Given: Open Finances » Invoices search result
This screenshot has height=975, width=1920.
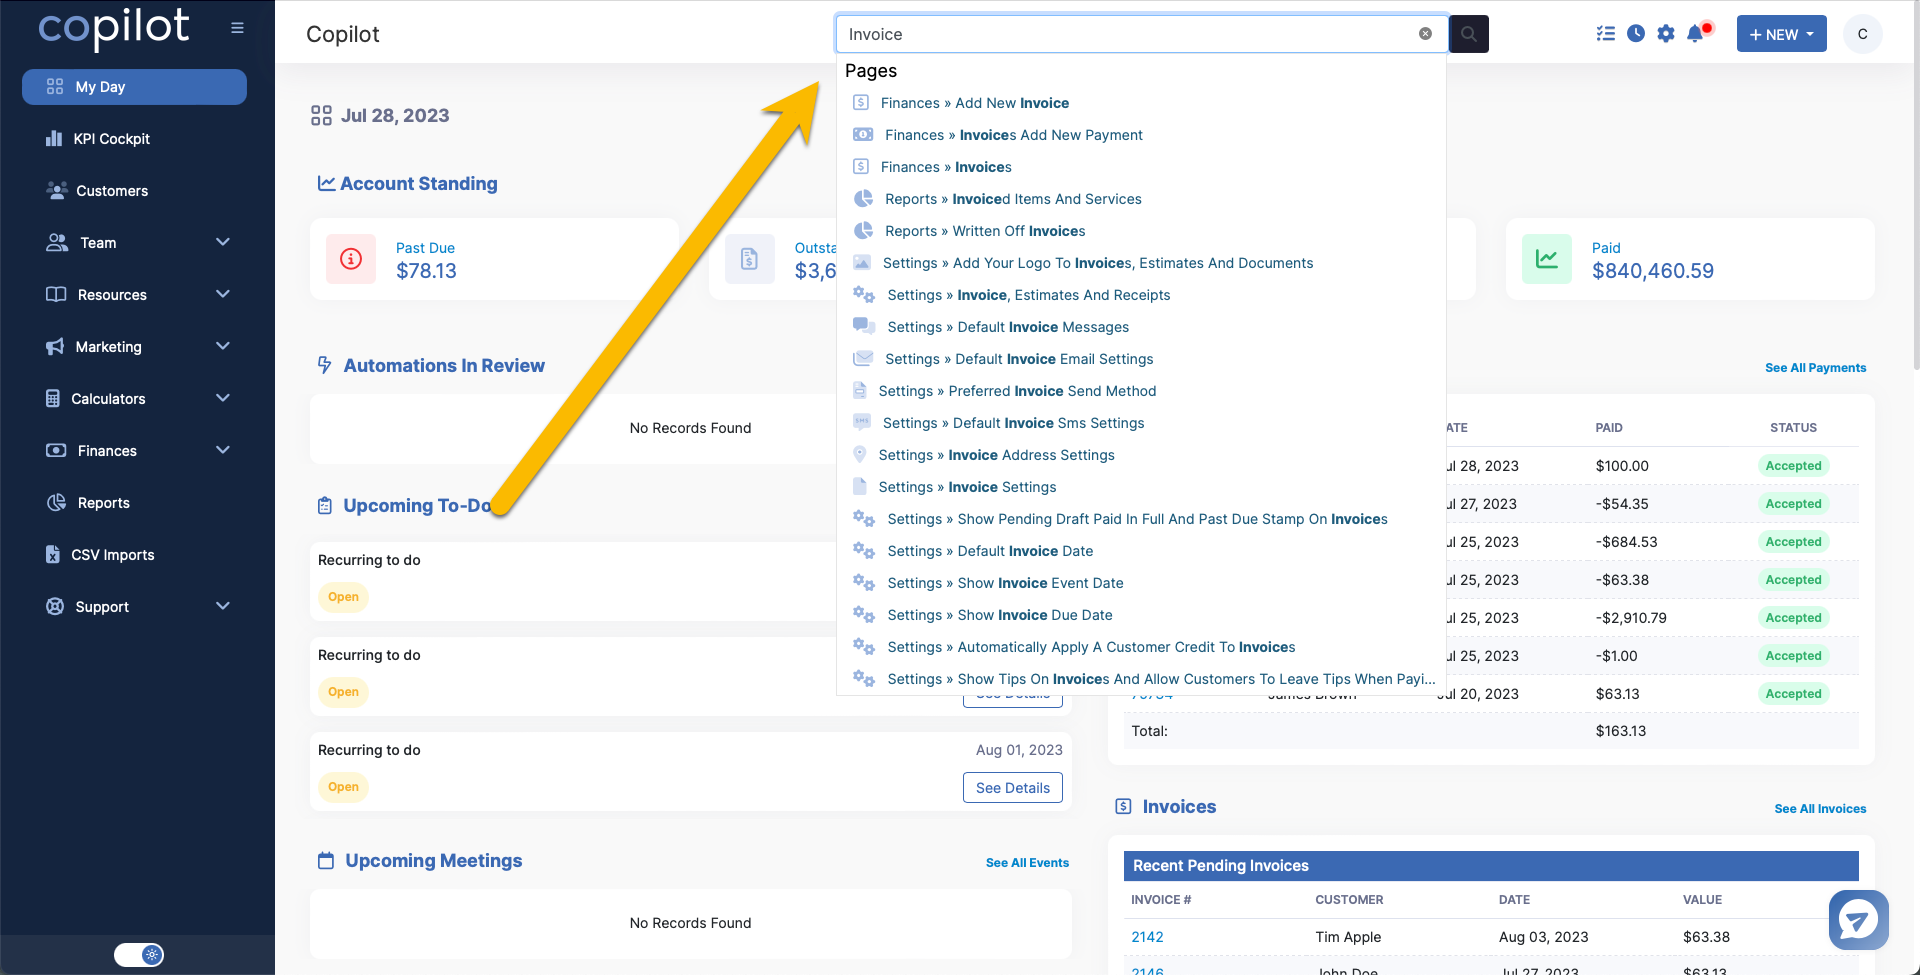Looking at the screenshot, I should 945,167.
